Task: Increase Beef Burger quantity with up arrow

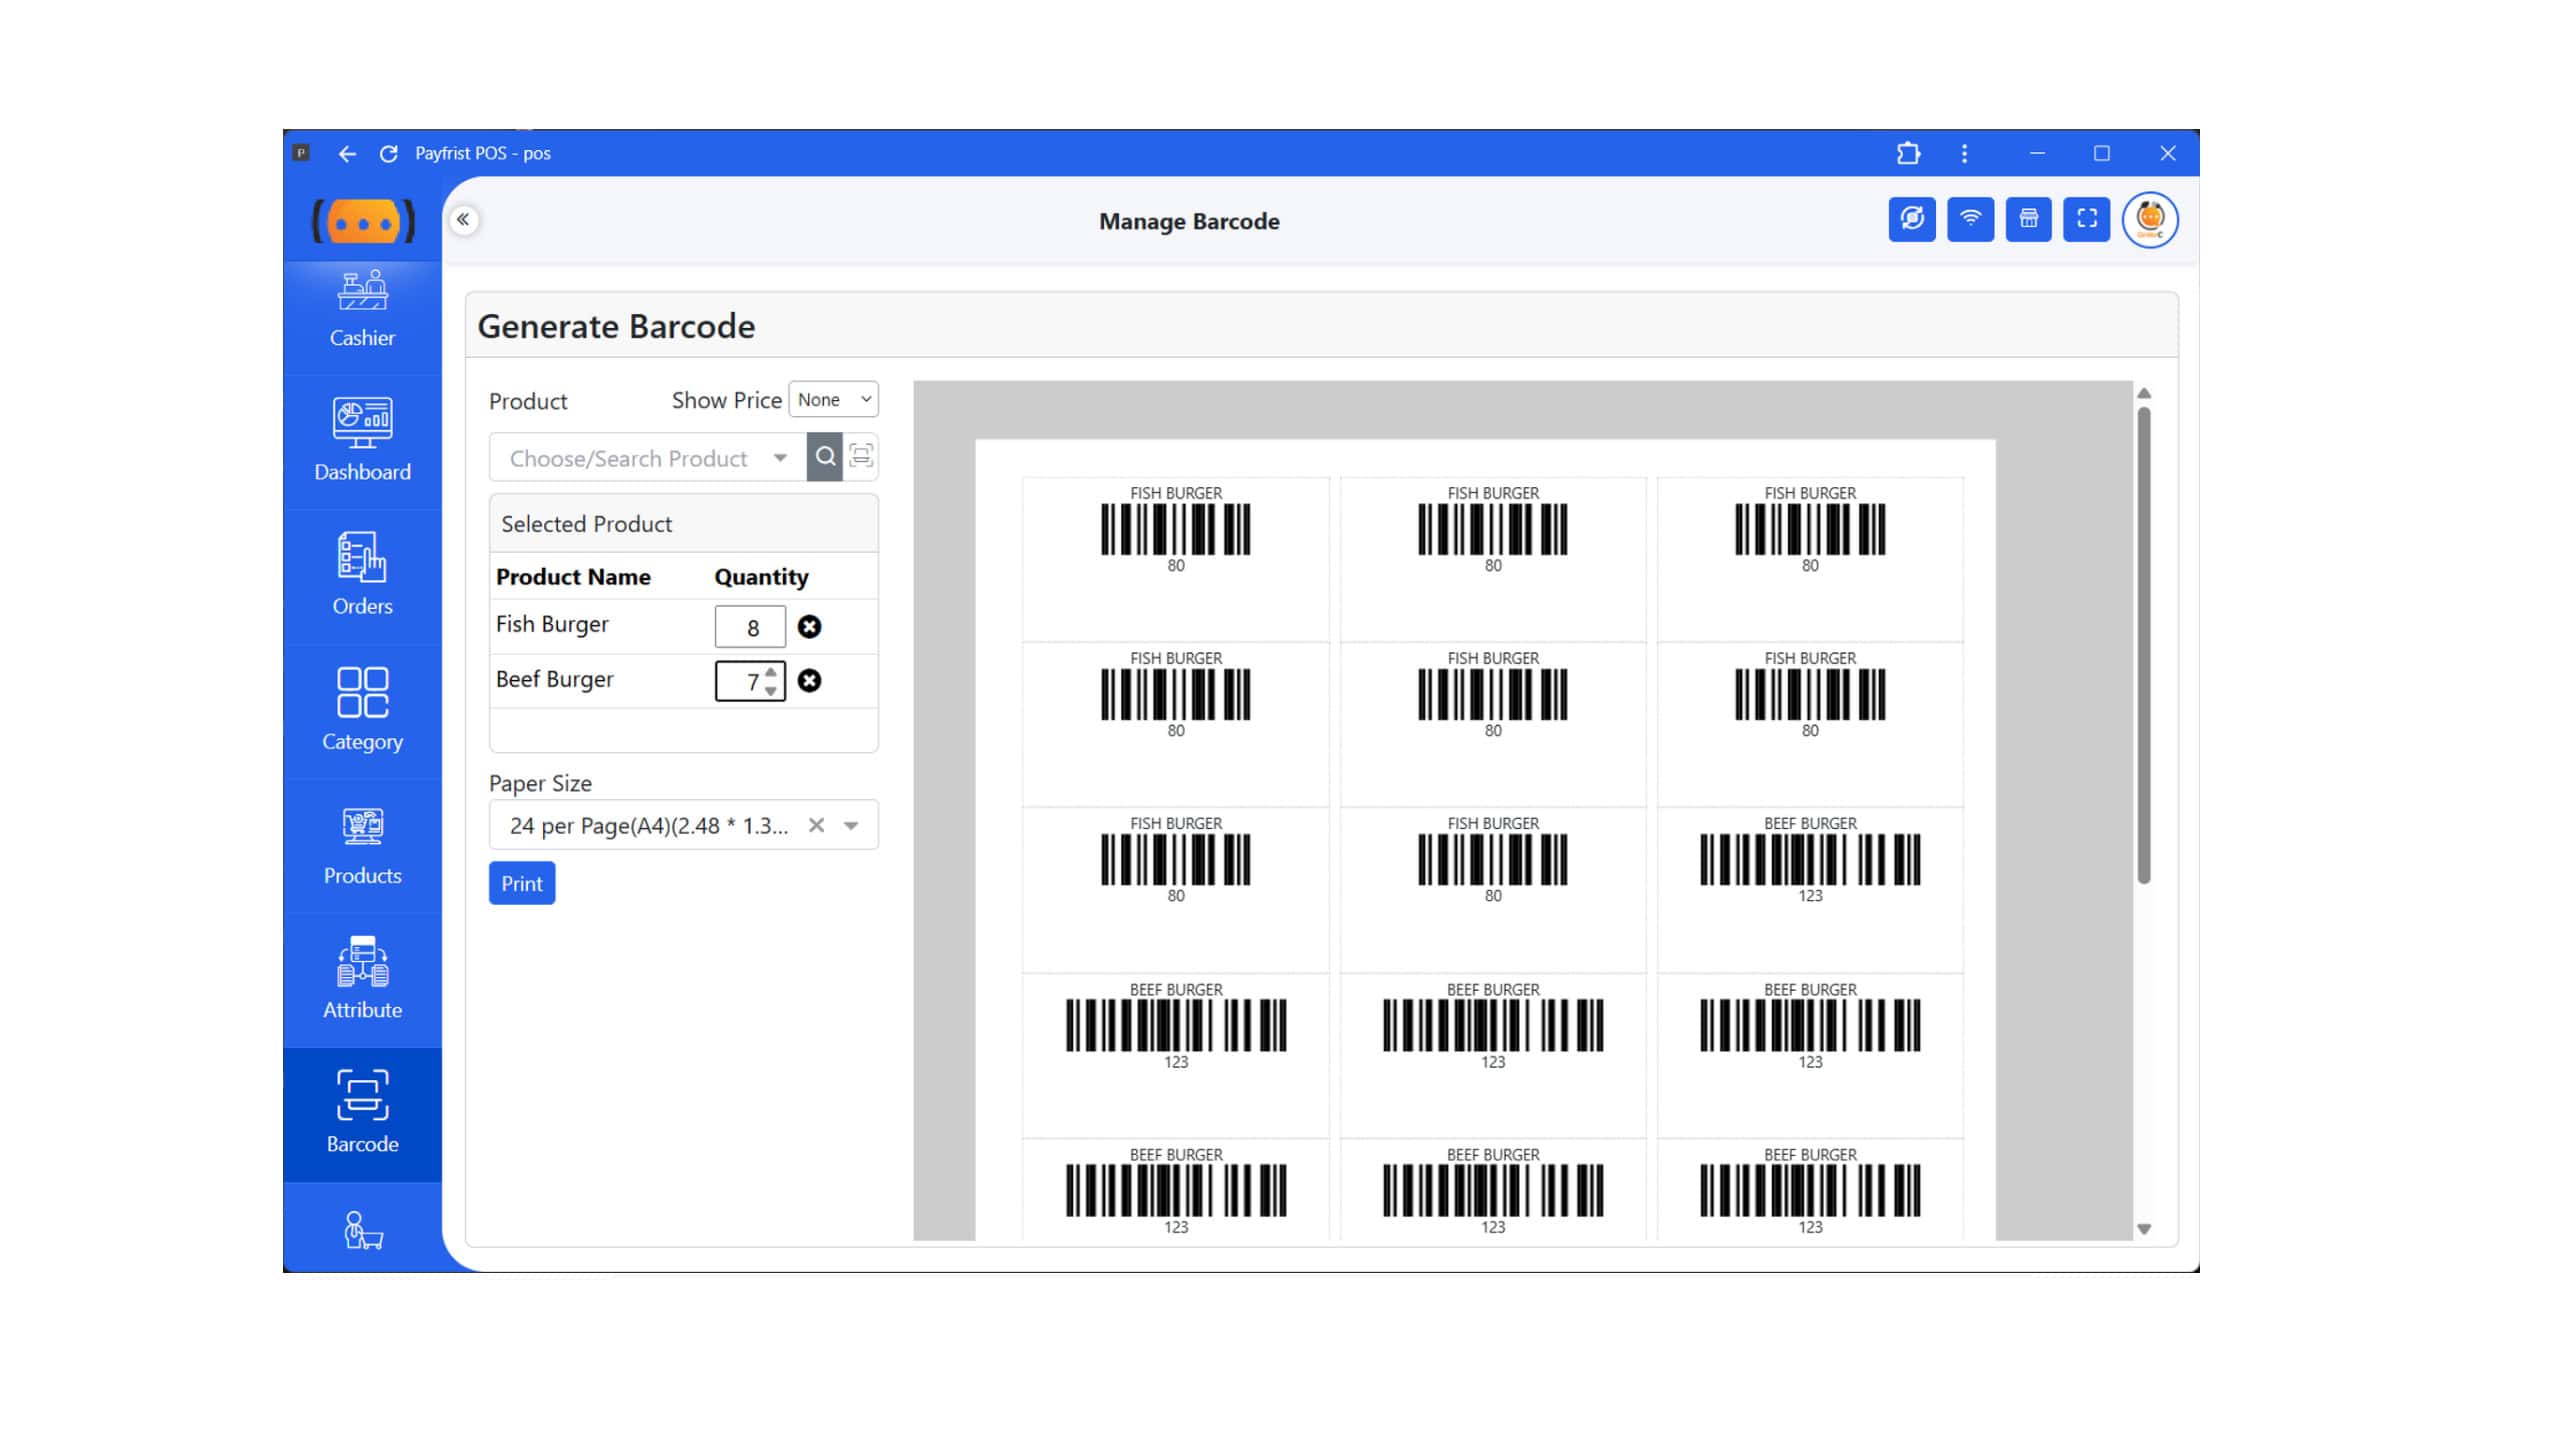Action: pyautogui.click(x=770, y=673)
